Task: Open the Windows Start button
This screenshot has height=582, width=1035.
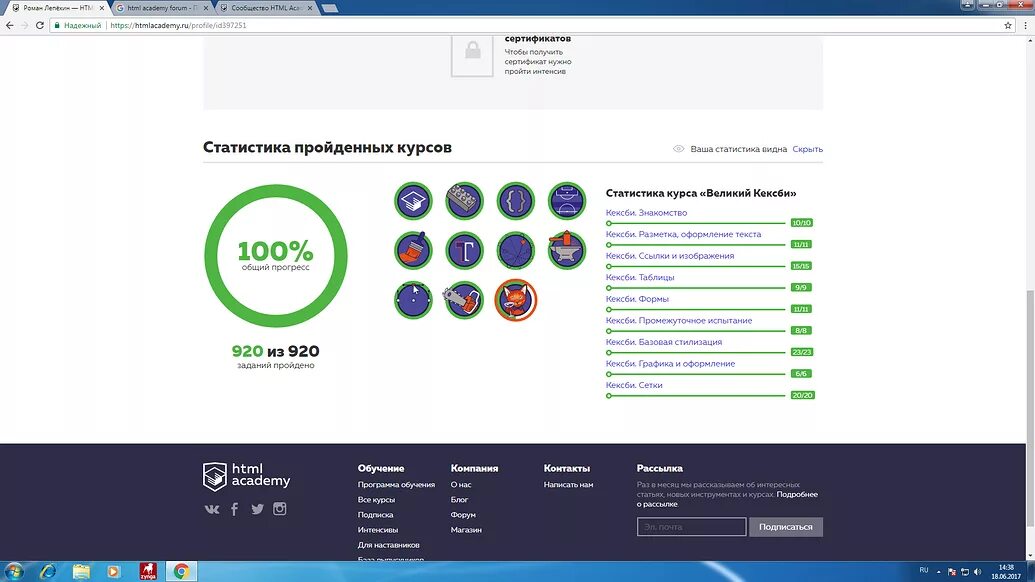Action: tap(13, 571)
